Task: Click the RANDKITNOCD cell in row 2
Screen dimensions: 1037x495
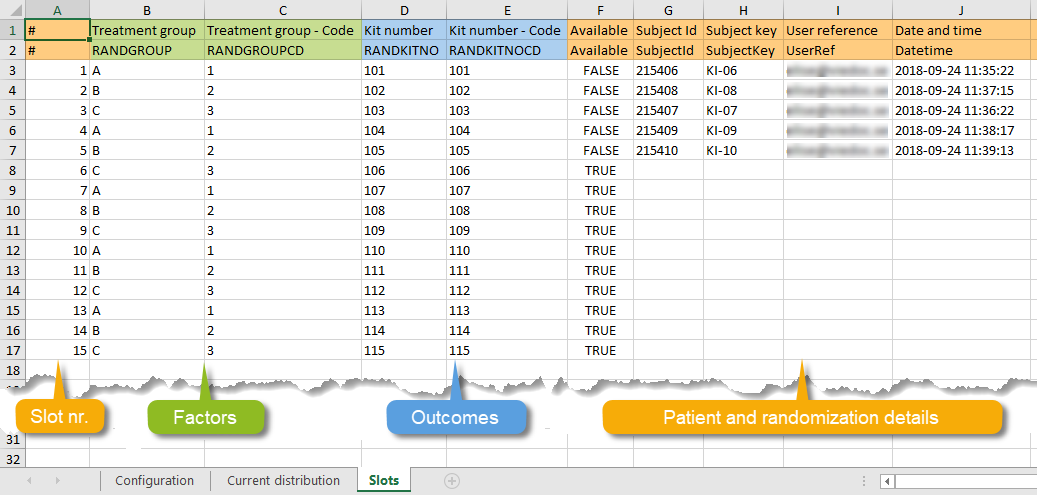Action: (x=506, y=50)
